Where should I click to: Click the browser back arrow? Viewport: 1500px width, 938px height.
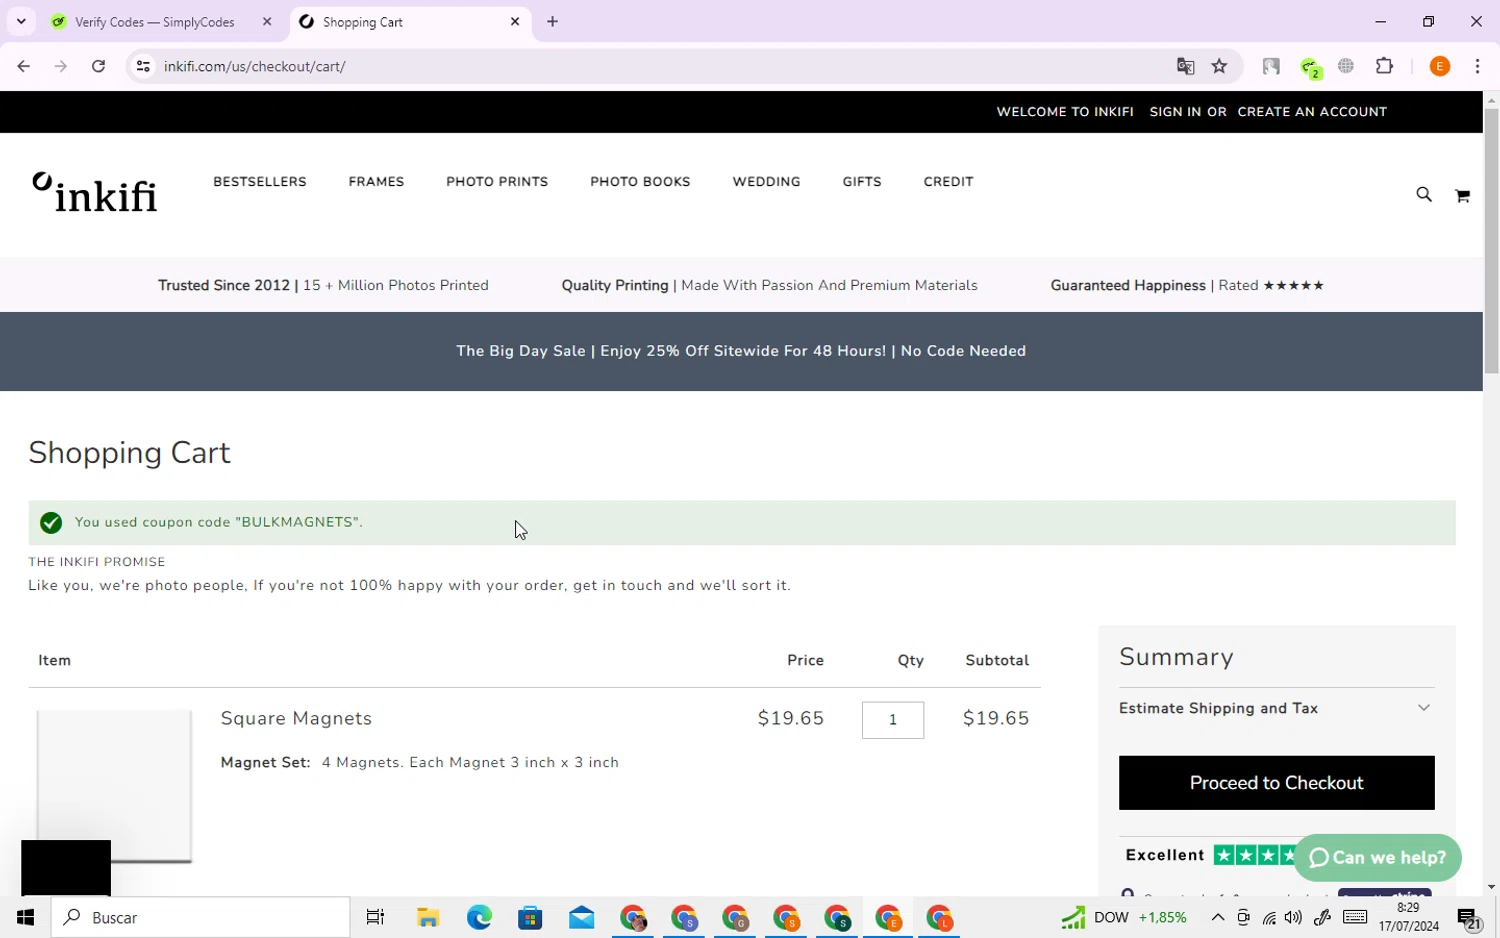point(24,66)
